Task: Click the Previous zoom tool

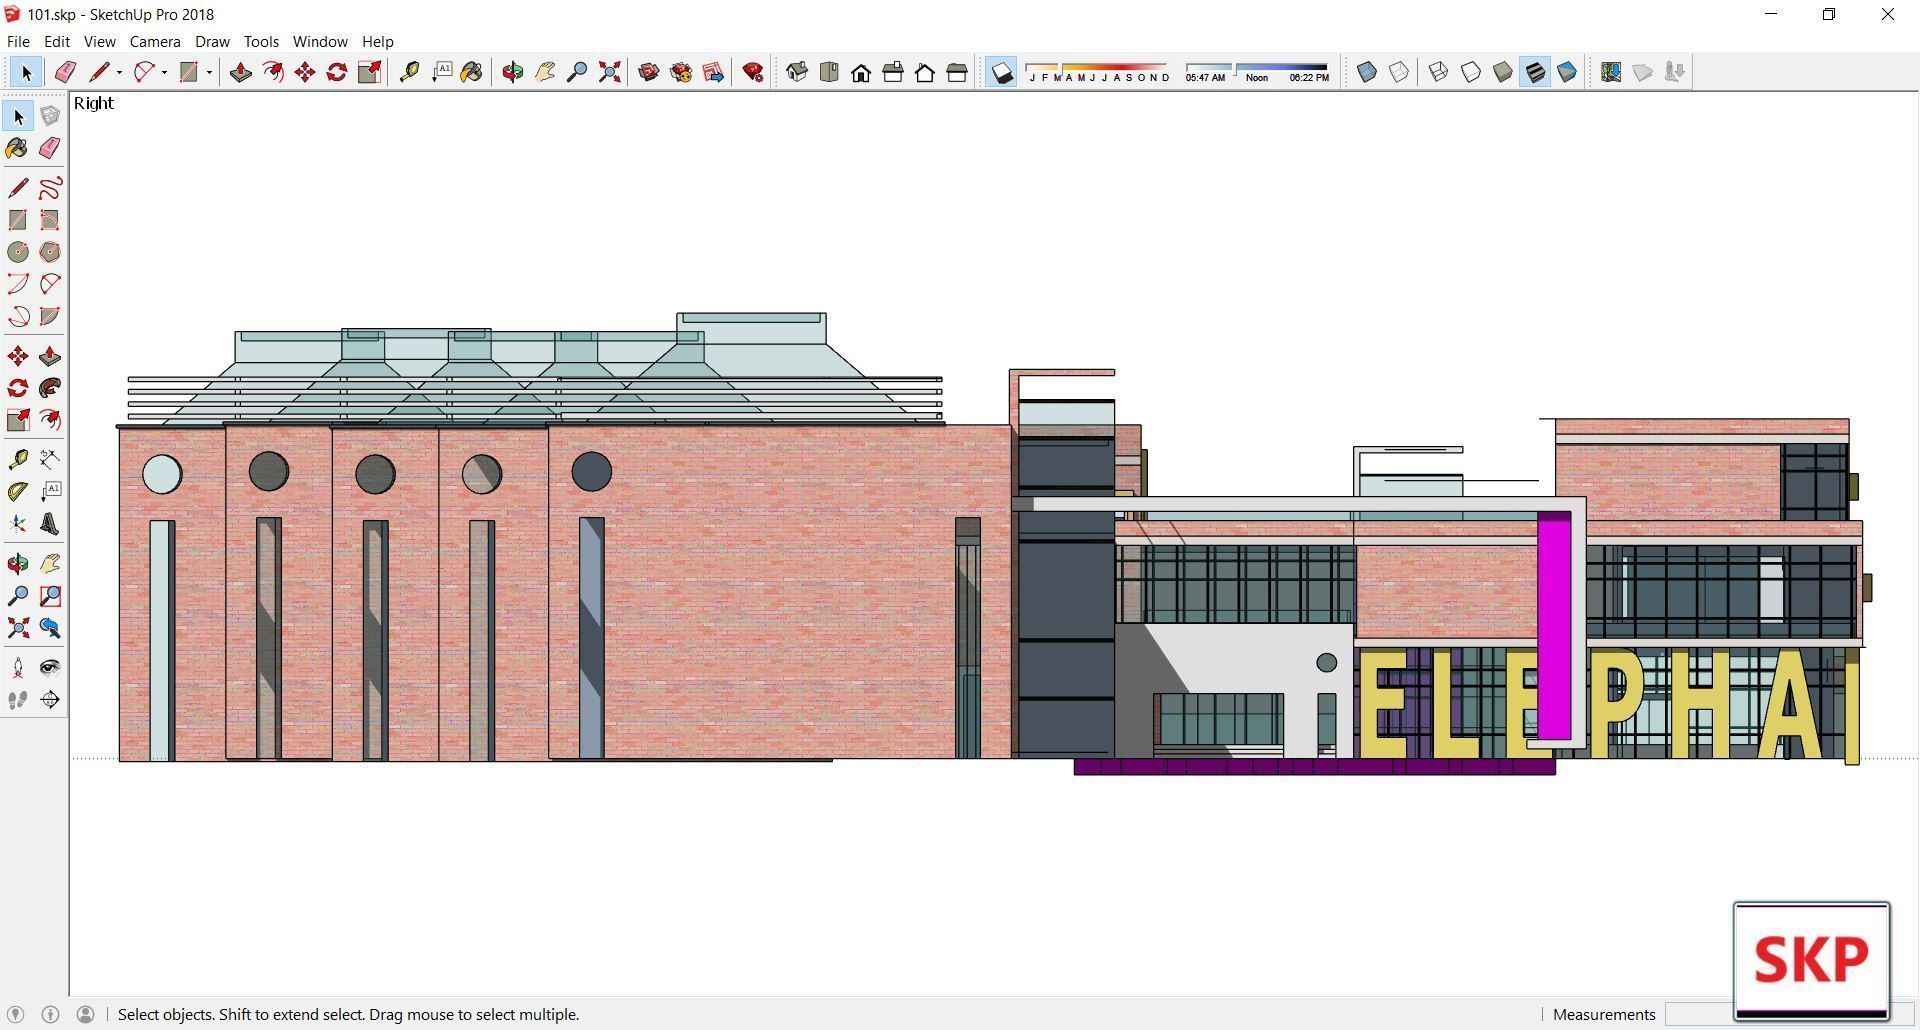Action: (x=50, y=628)
